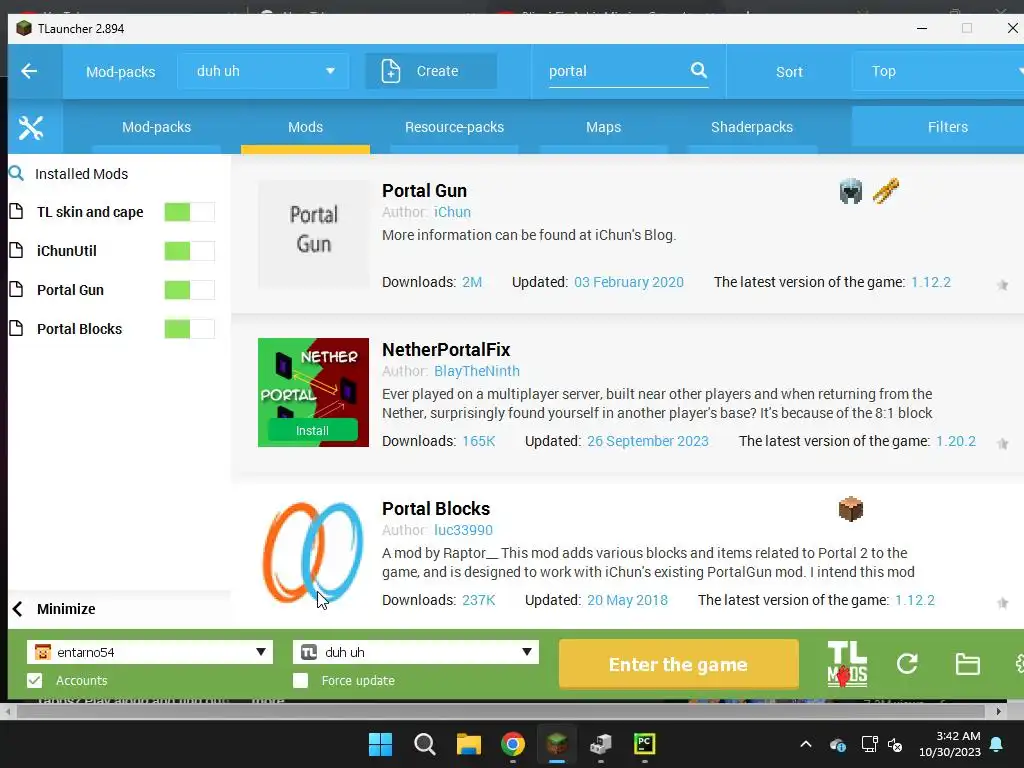Open author iChun link

click(452, 212)
